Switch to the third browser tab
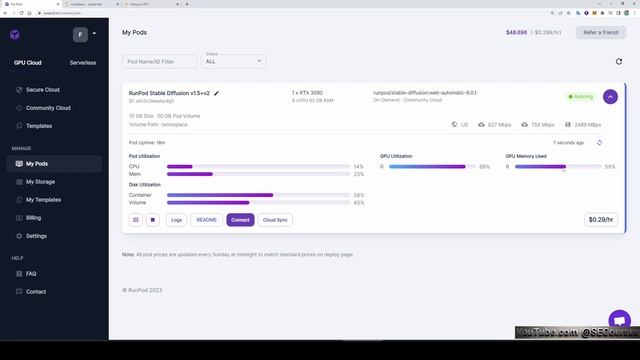This screenshot has height=360, width=640. tap(151, 4)
